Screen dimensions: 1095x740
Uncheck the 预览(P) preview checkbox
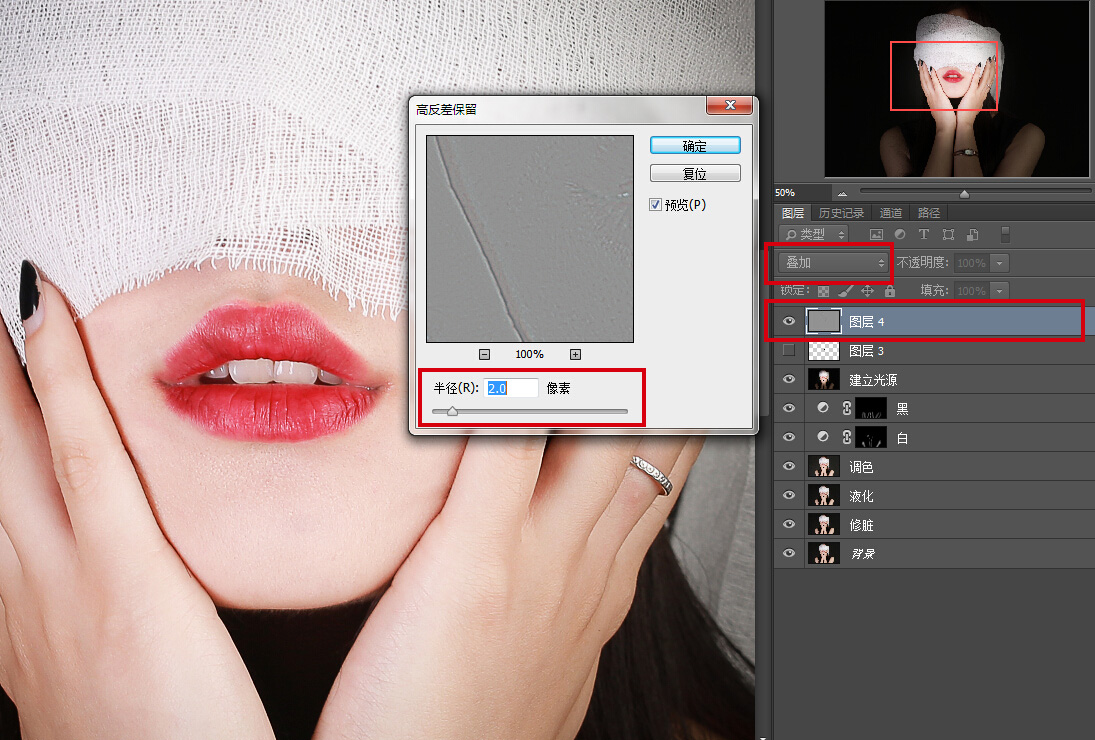[x=655, y=205]
